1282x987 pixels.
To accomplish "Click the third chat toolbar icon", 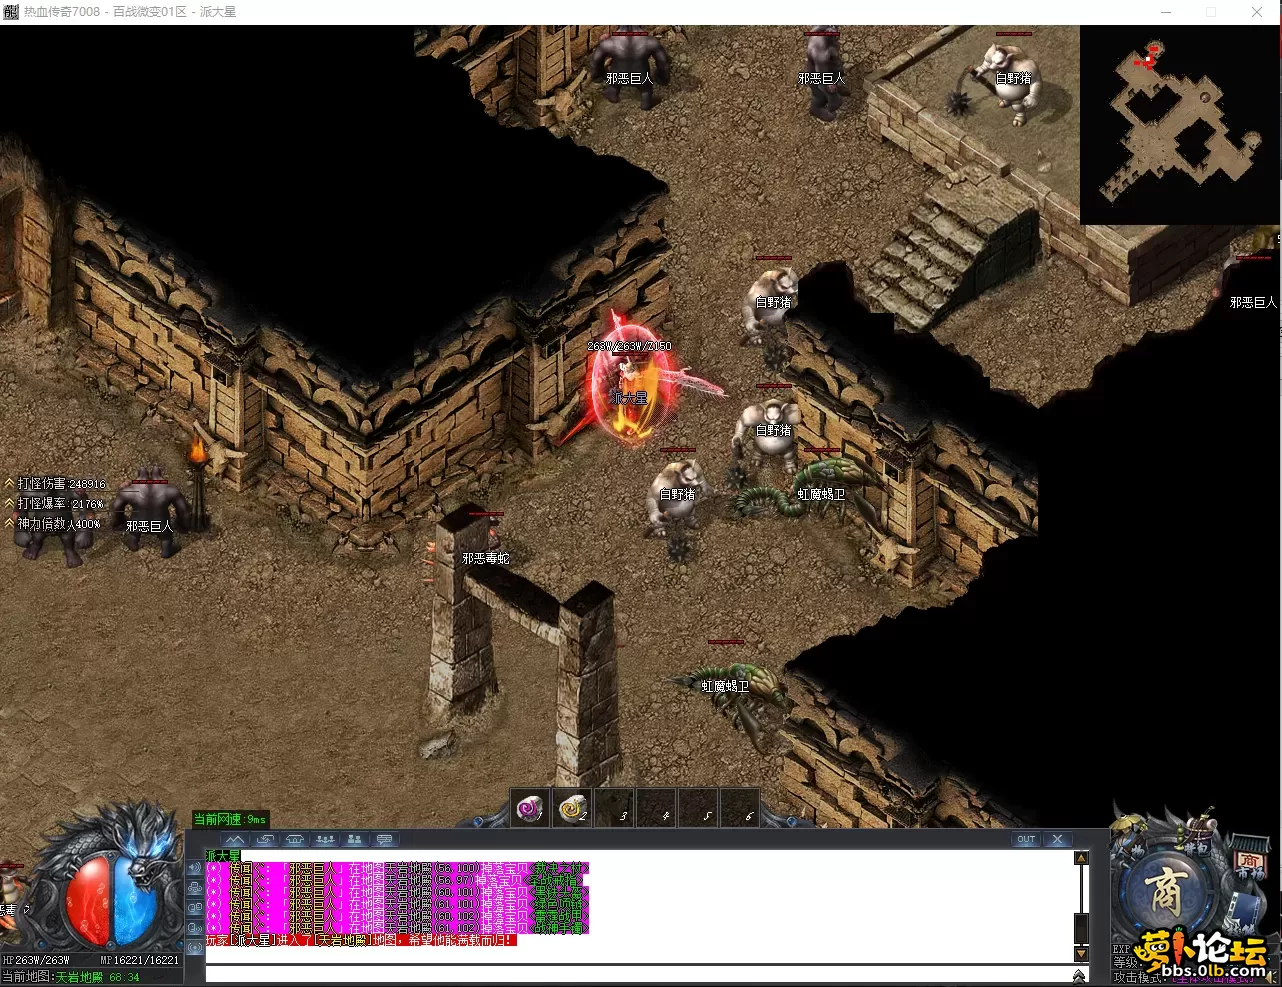I will [x=295, y=839].
